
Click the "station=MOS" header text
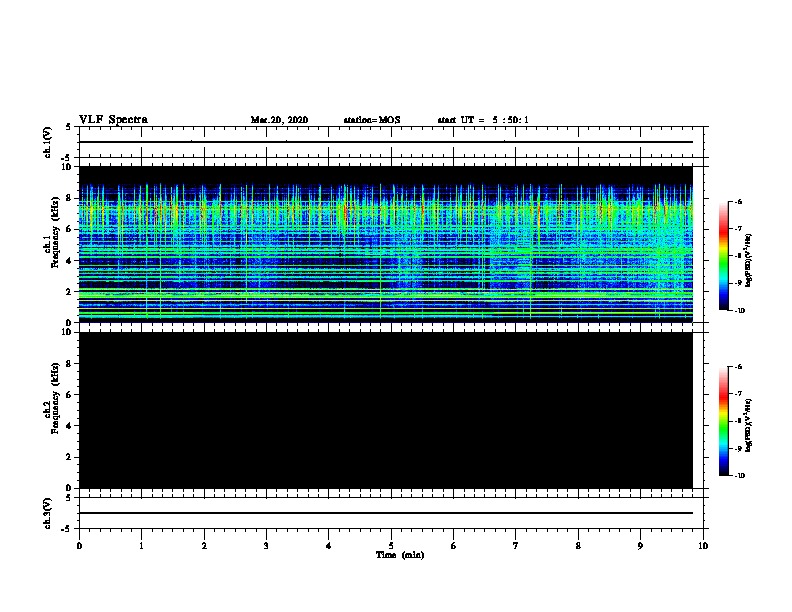pos(372,120)
